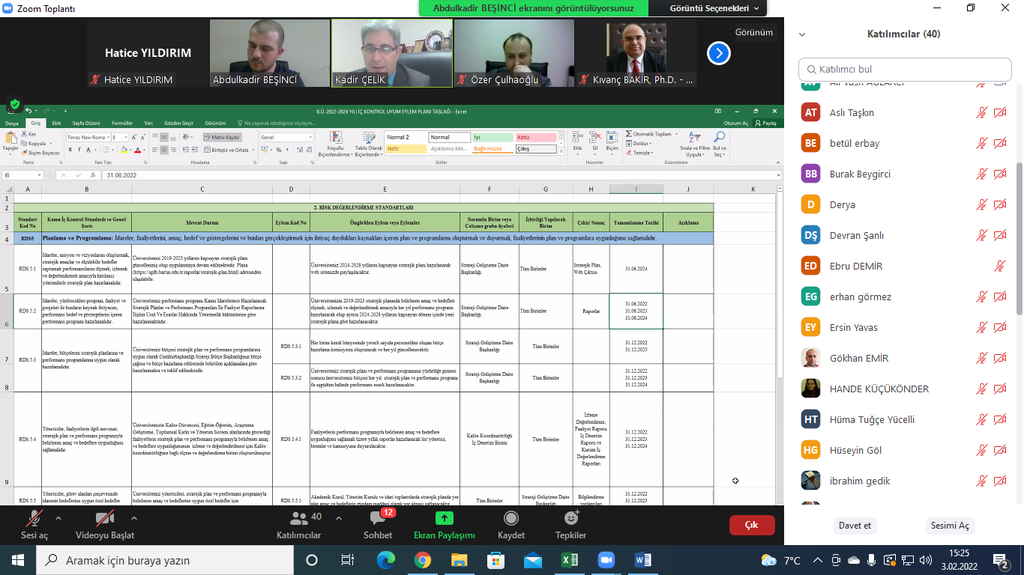Open the Katılımcılar participants icon in toolbar
This screenshot has width=1024, height=575.
point(298,519)
